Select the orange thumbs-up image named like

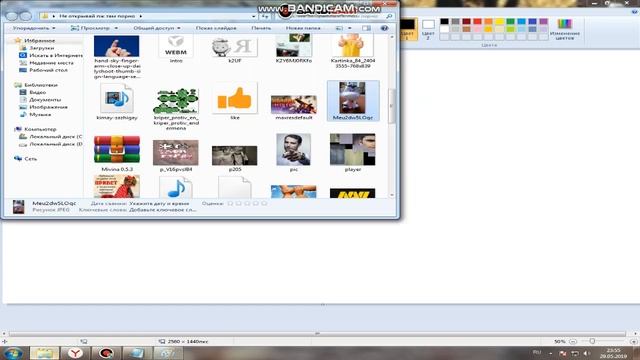(235, 98)
